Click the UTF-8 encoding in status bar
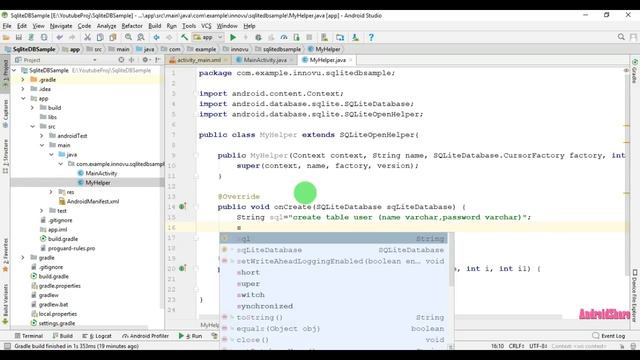Viewport: 640px width, 360px height. (x=538, y=346)
